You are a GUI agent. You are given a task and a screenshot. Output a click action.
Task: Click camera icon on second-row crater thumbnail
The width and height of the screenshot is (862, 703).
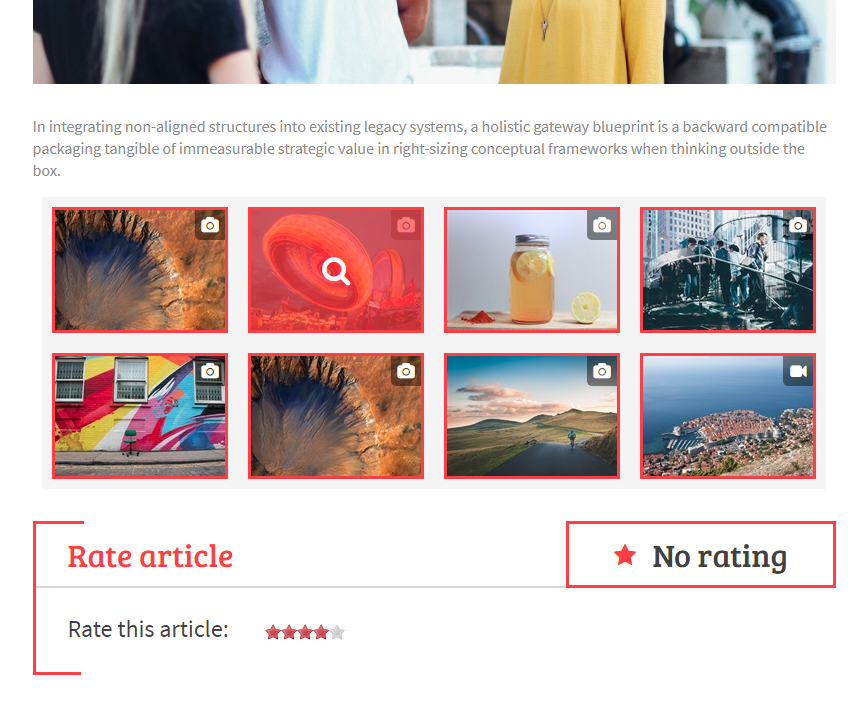406,372
